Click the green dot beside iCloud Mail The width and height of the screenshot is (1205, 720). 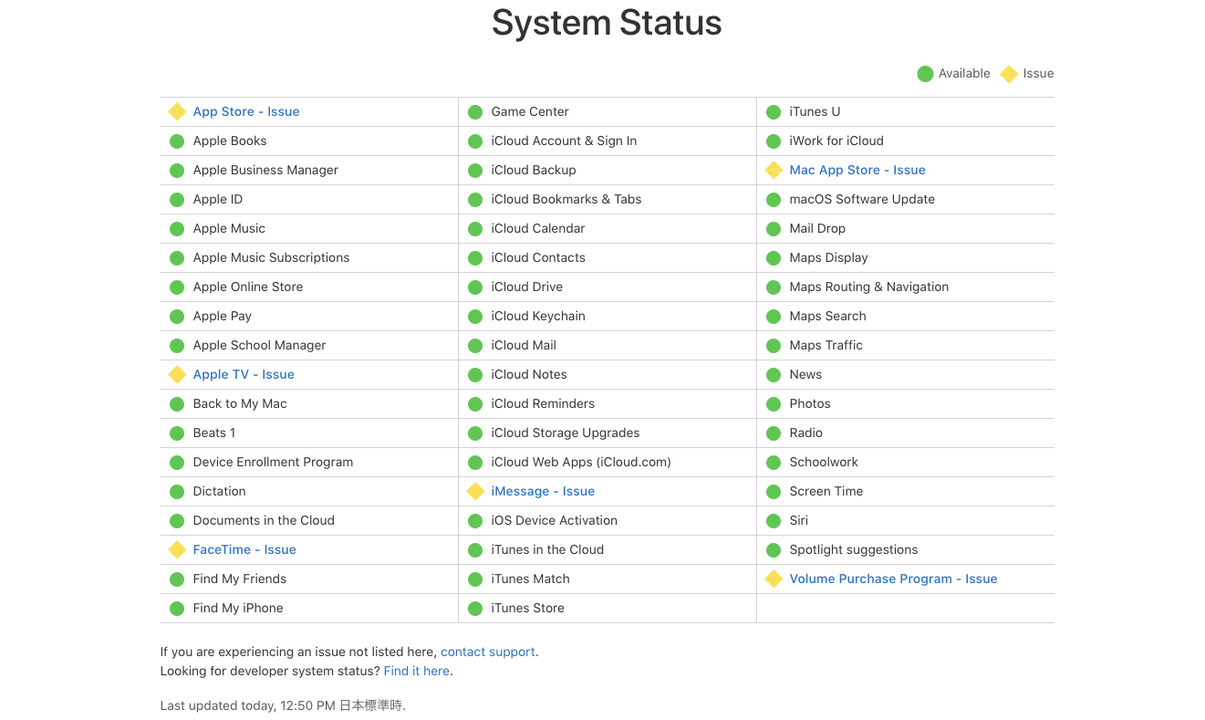[x=475, y=345]
